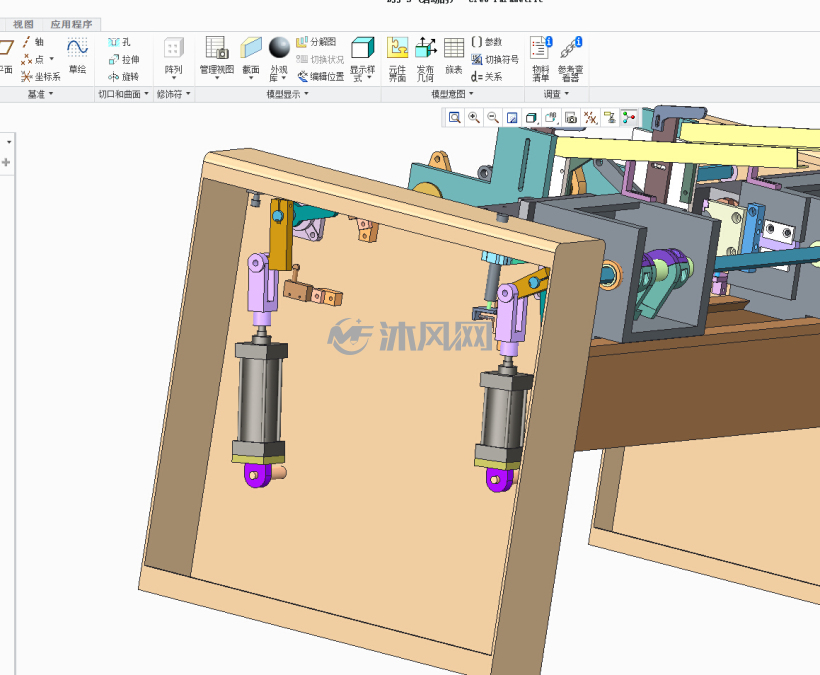The image size is (820, 675).
Task: Click the Zoom In magnifier icon
Action: pyautogui.click(x=474, y=118)
